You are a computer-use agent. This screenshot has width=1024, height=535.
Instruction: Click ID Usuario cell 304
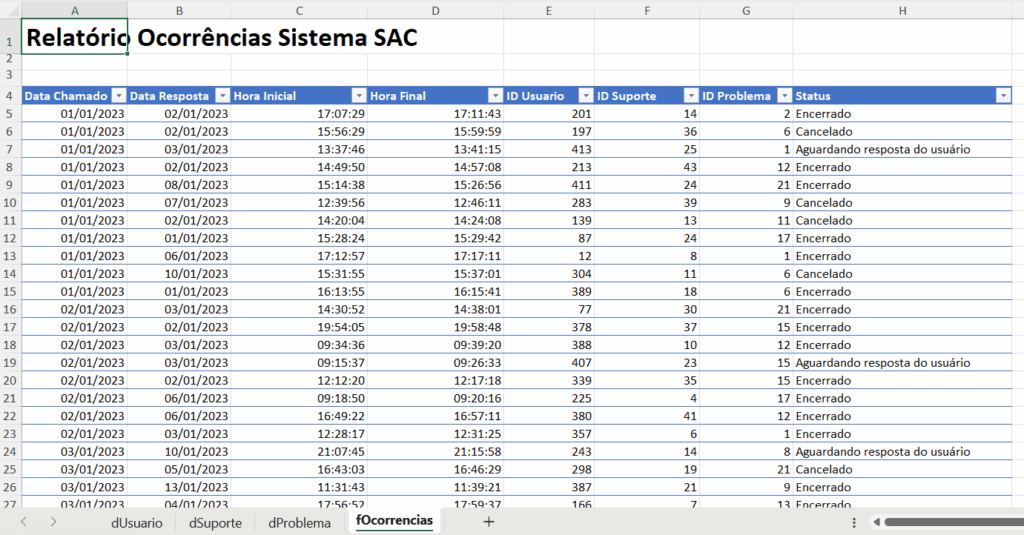(x=581, y=274)
